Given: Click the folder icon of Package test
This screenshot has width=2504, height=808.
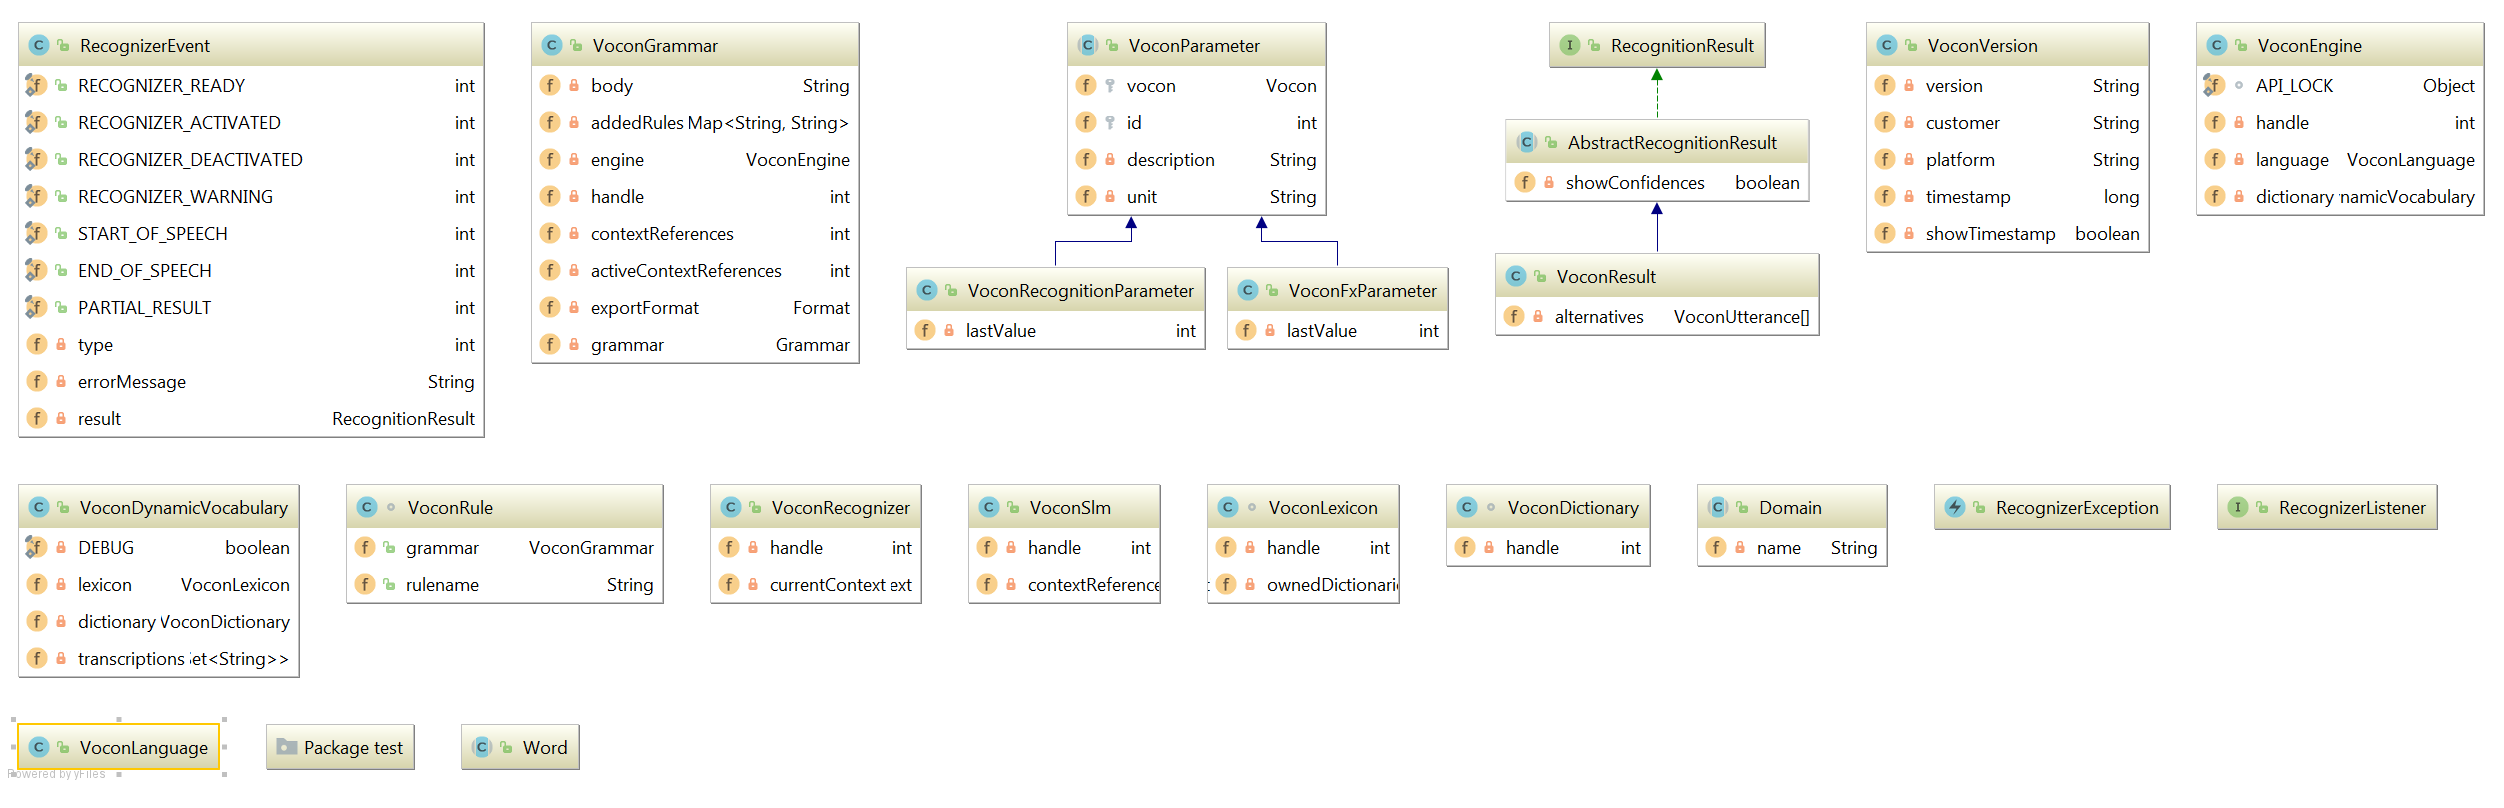Looking at the screenshot, I should tap(287, 747).
